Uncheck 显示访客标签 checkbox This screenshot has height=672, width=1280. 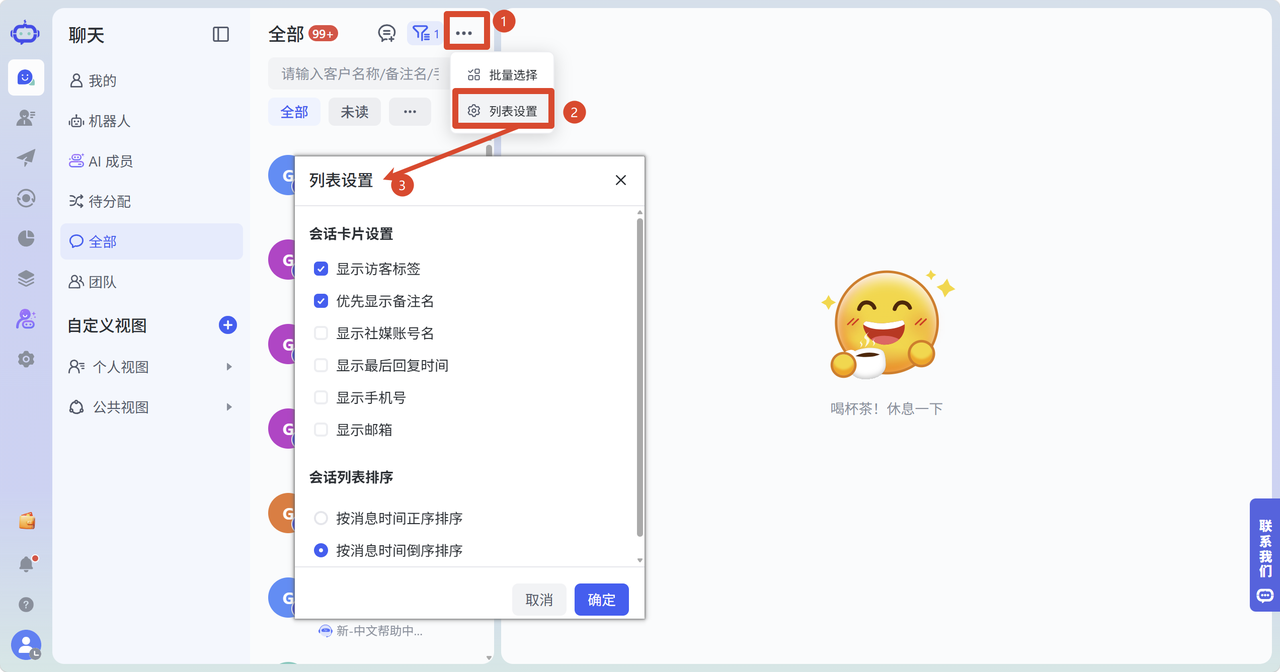point(321,269)
